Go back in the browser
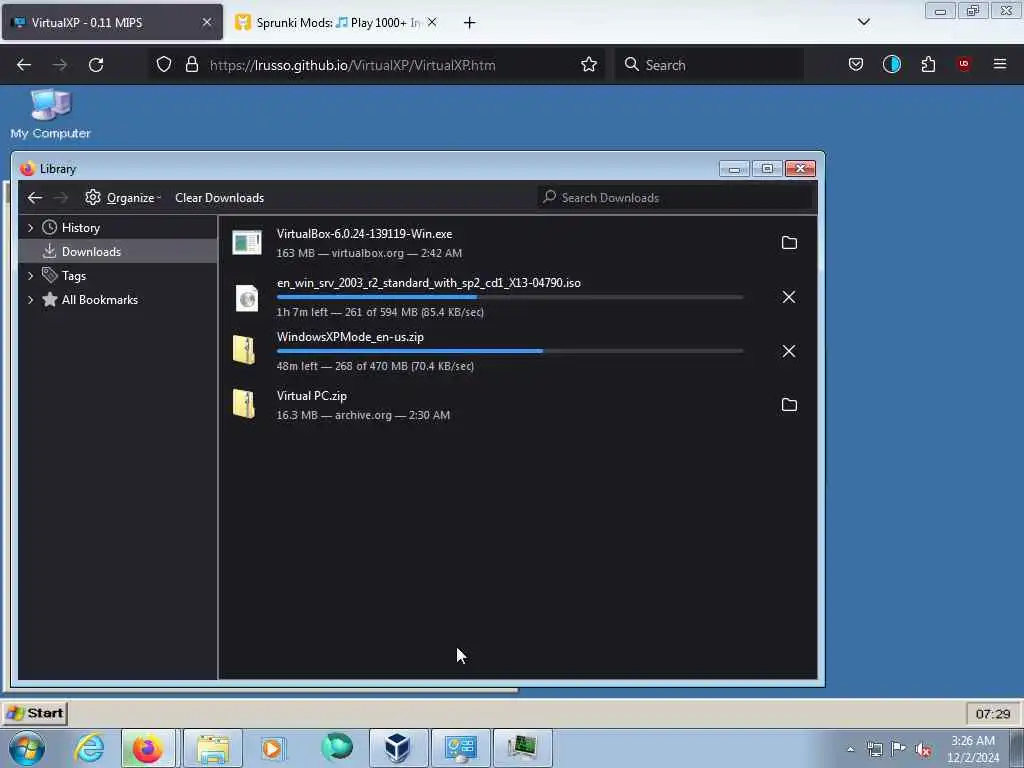Image resolution: width=1024 pixels, height=768 pixels. [x=24, y=65]
